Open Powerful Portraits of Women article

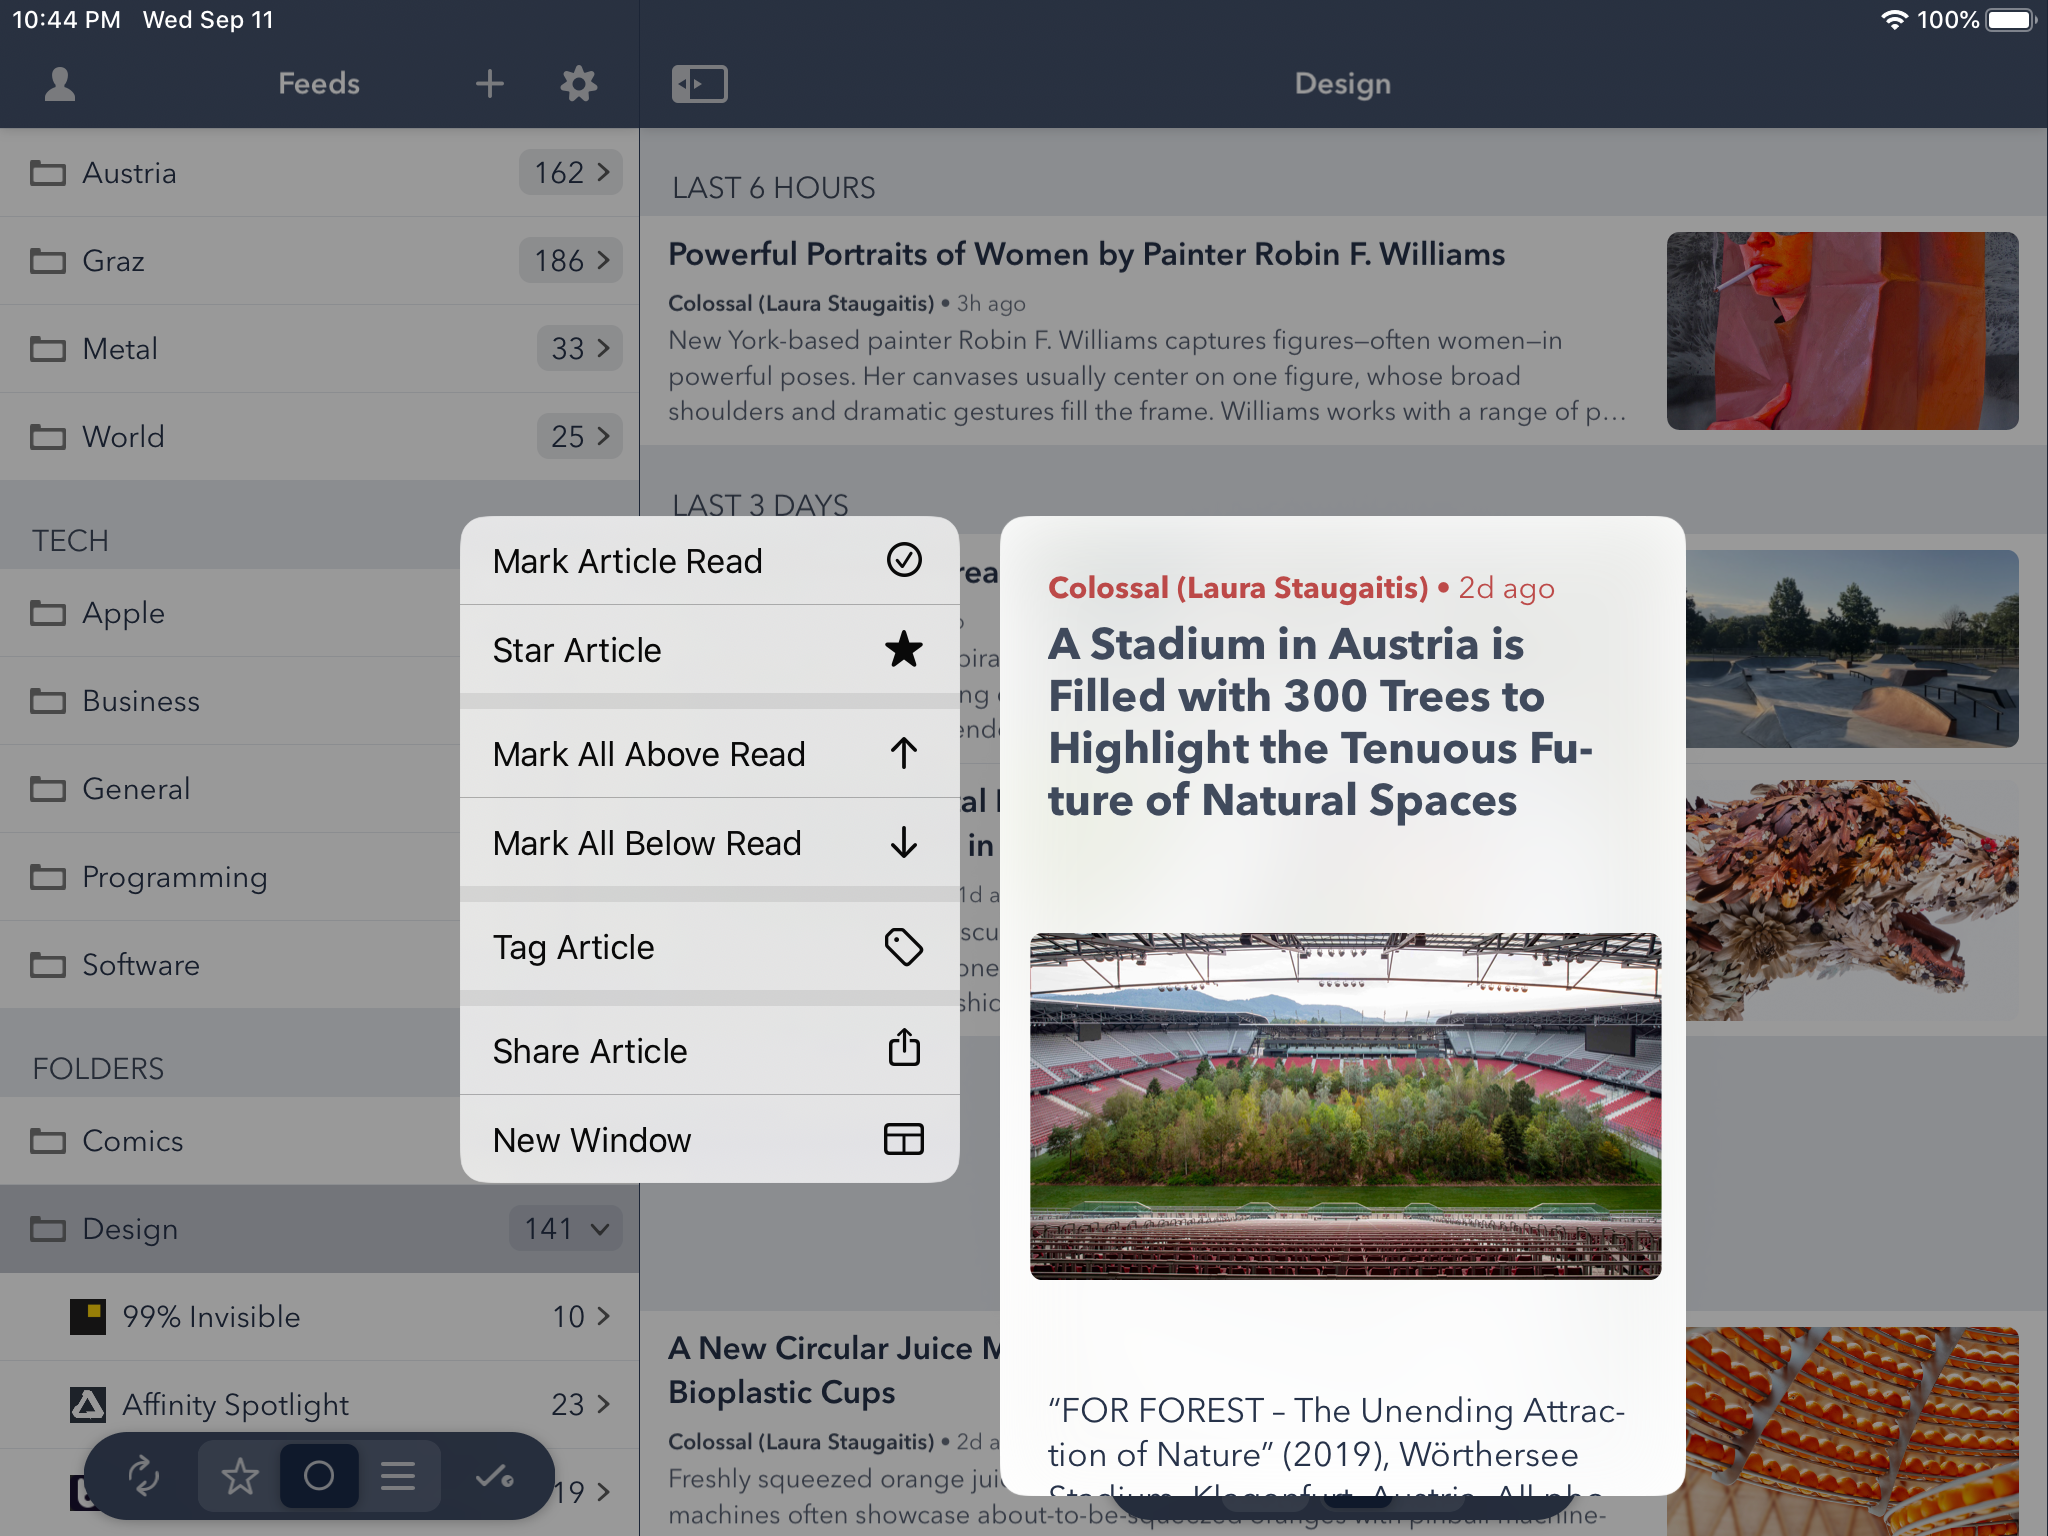(1086, 255)
